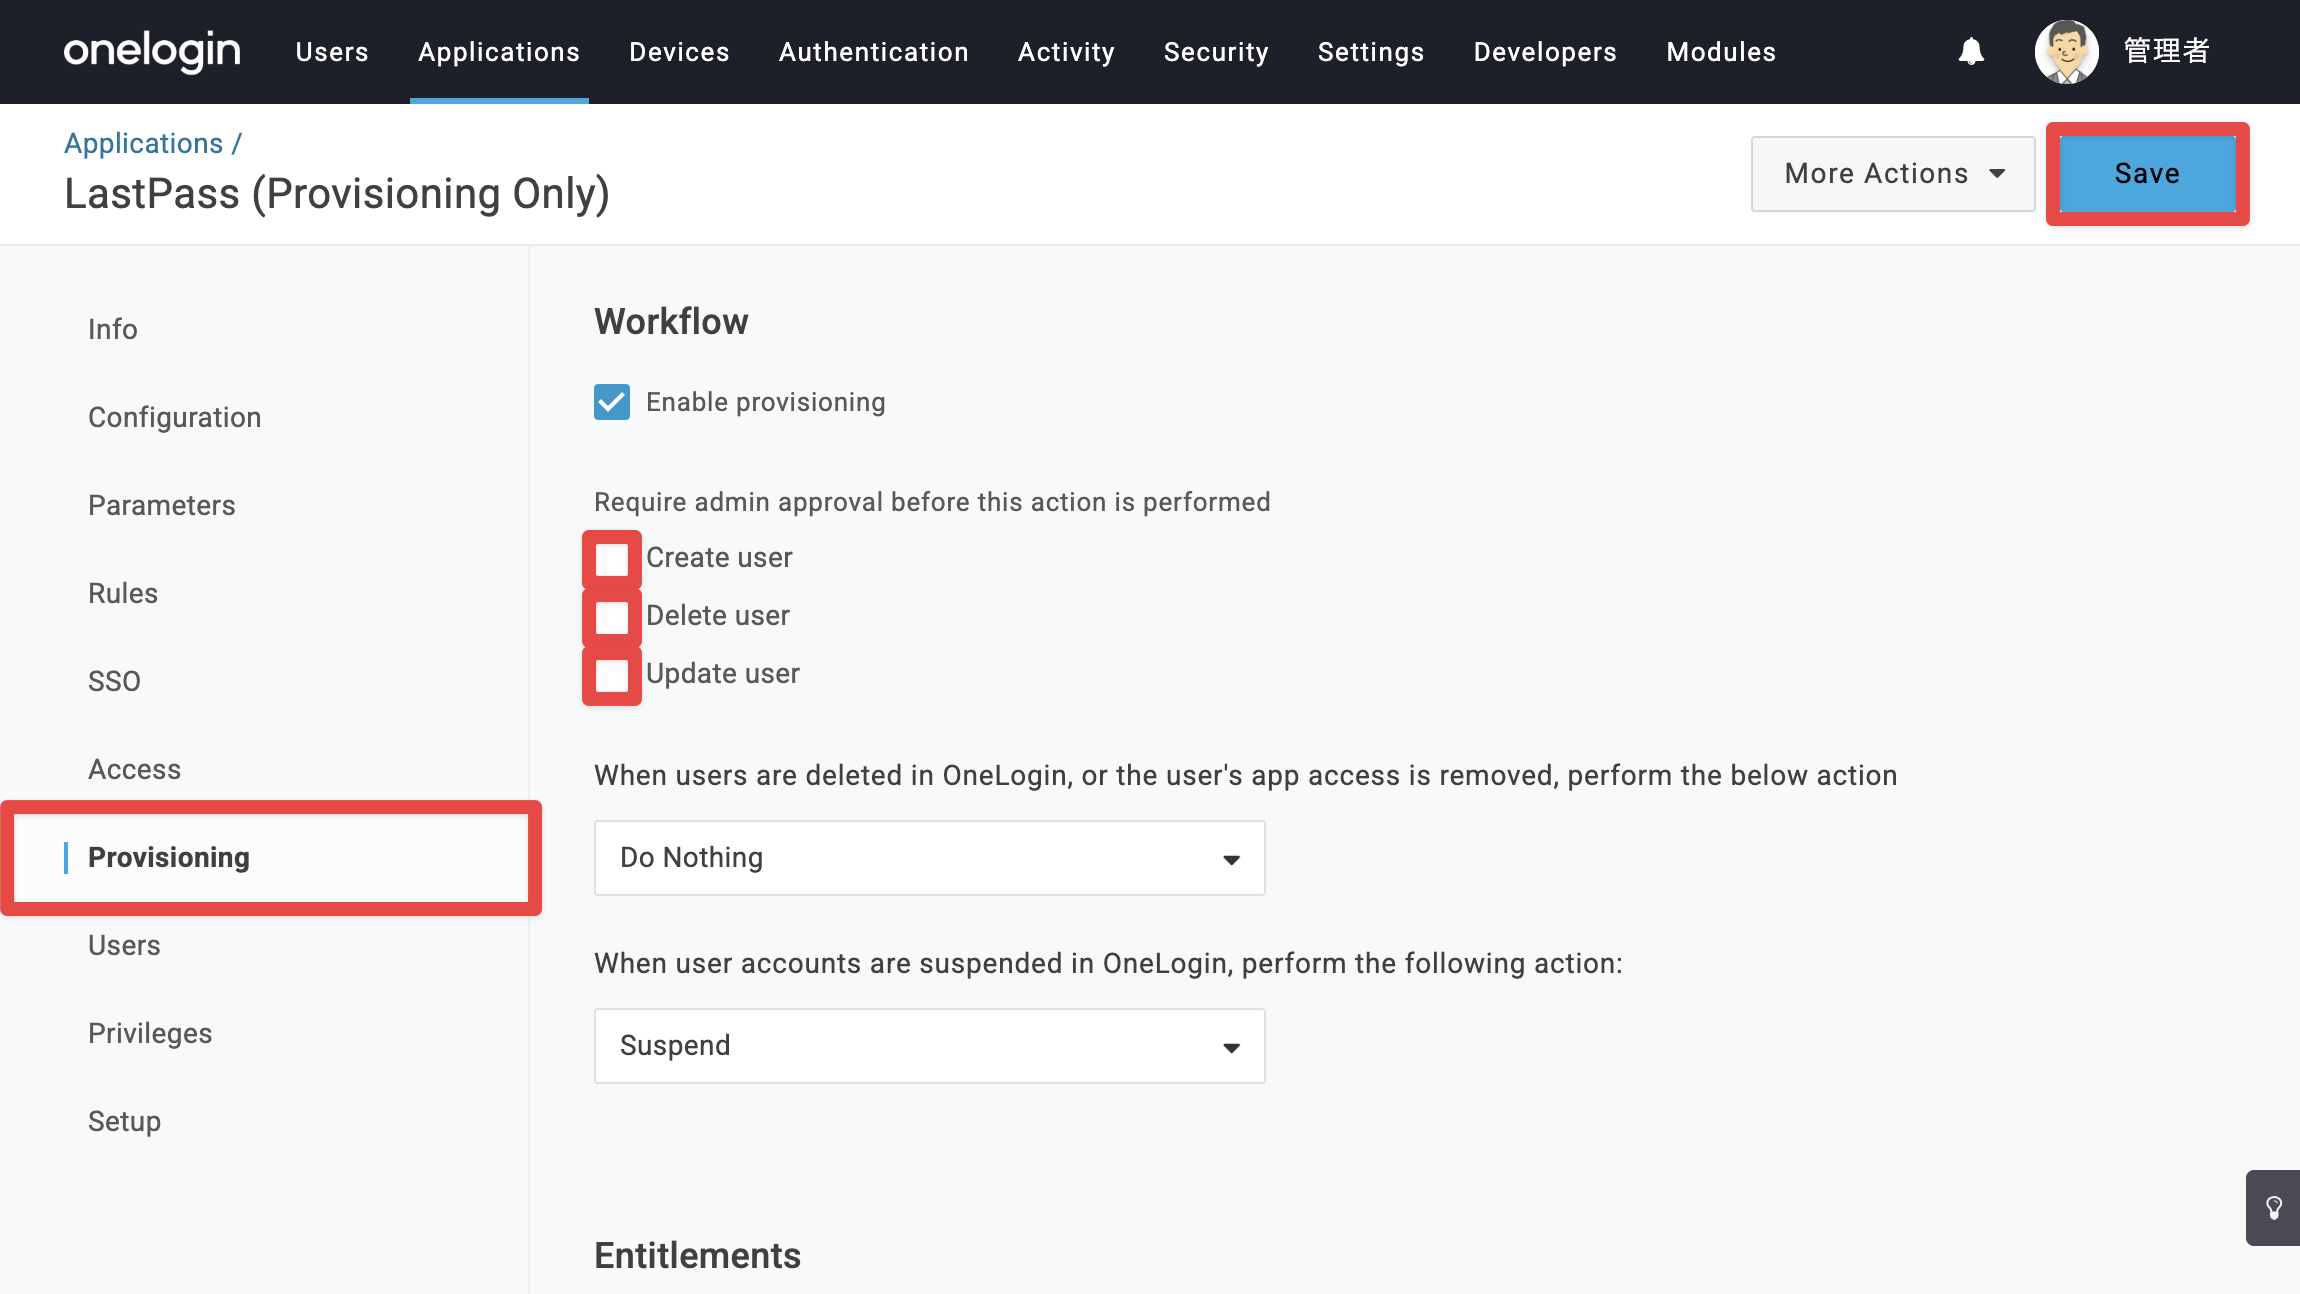2300x1294 pixels.
Task: Switch to the Info tab
Action: pyautogui.click(x=113, y=329)
